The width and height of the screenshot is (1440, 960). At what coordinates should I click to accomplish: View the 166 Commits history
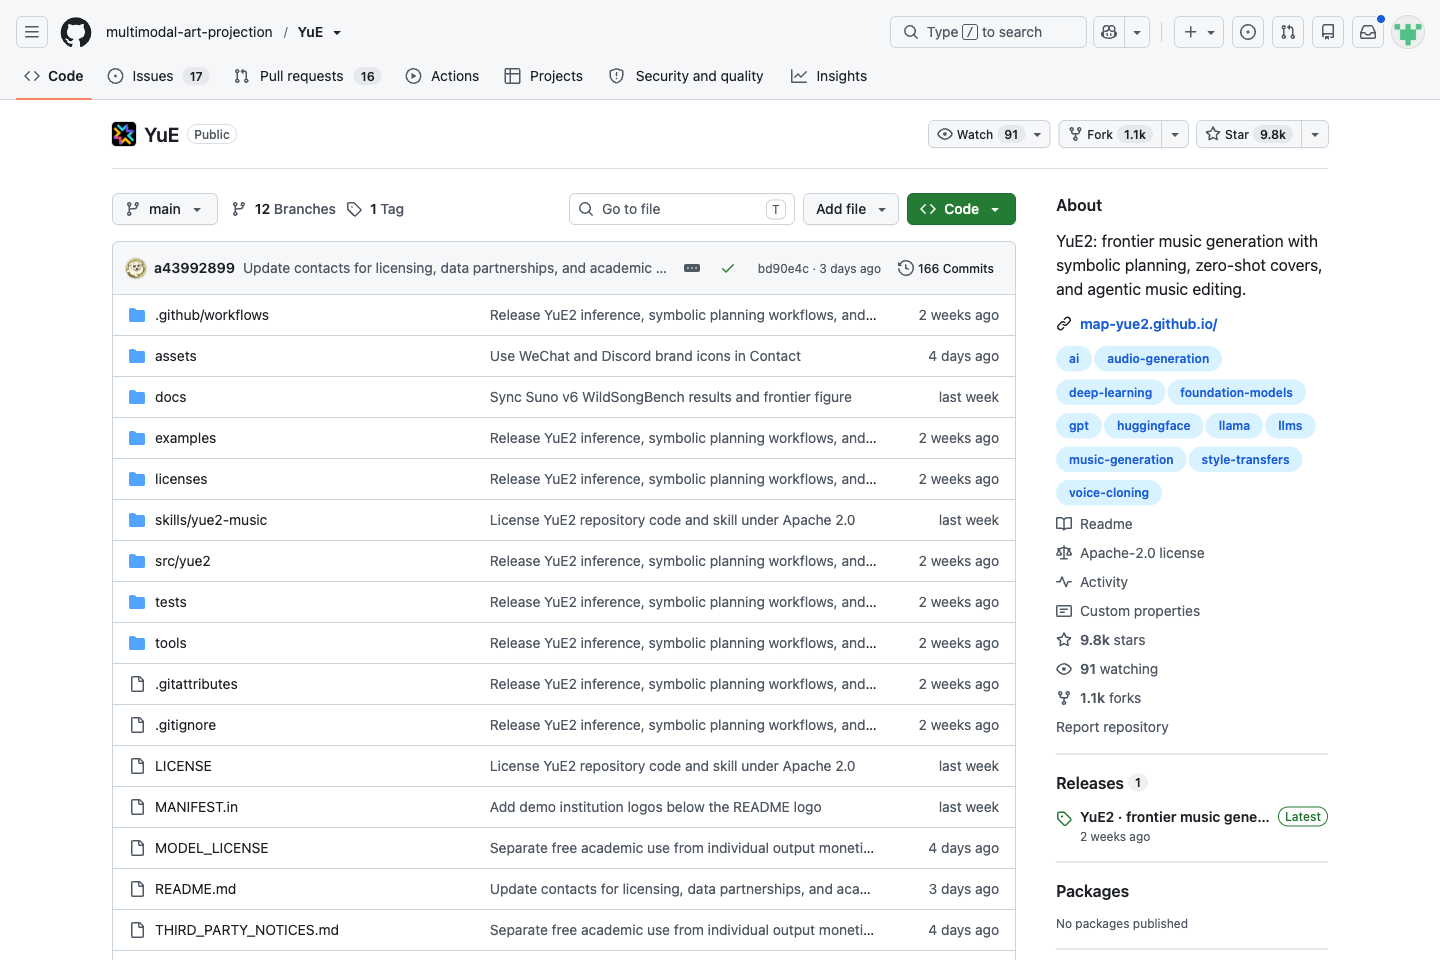pyautogui.click(x=946, y=268)
